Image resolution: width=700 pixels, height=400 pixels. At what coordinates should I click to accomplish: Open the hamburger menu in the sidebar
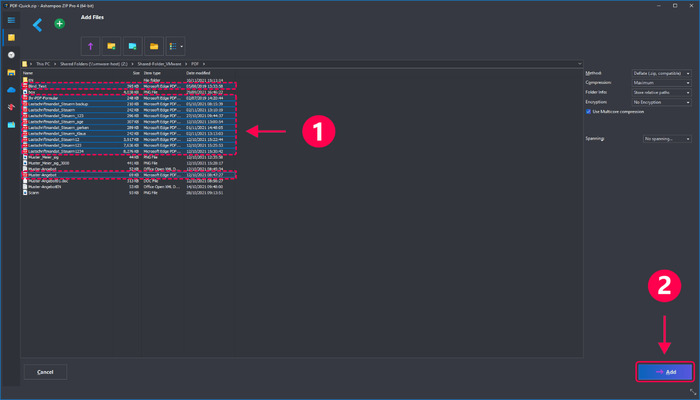[x=11, y=21]
